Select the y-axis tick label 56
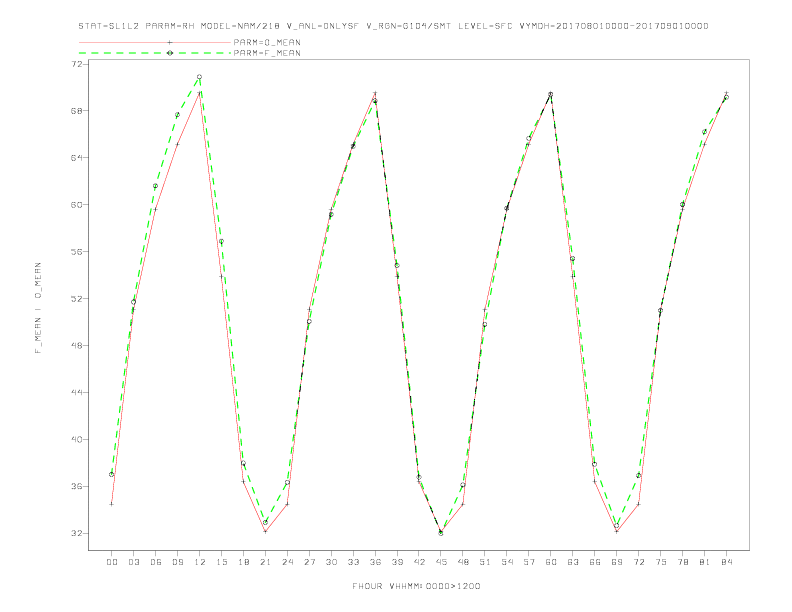This screenshot has height=612, width=792. (77, 251)
